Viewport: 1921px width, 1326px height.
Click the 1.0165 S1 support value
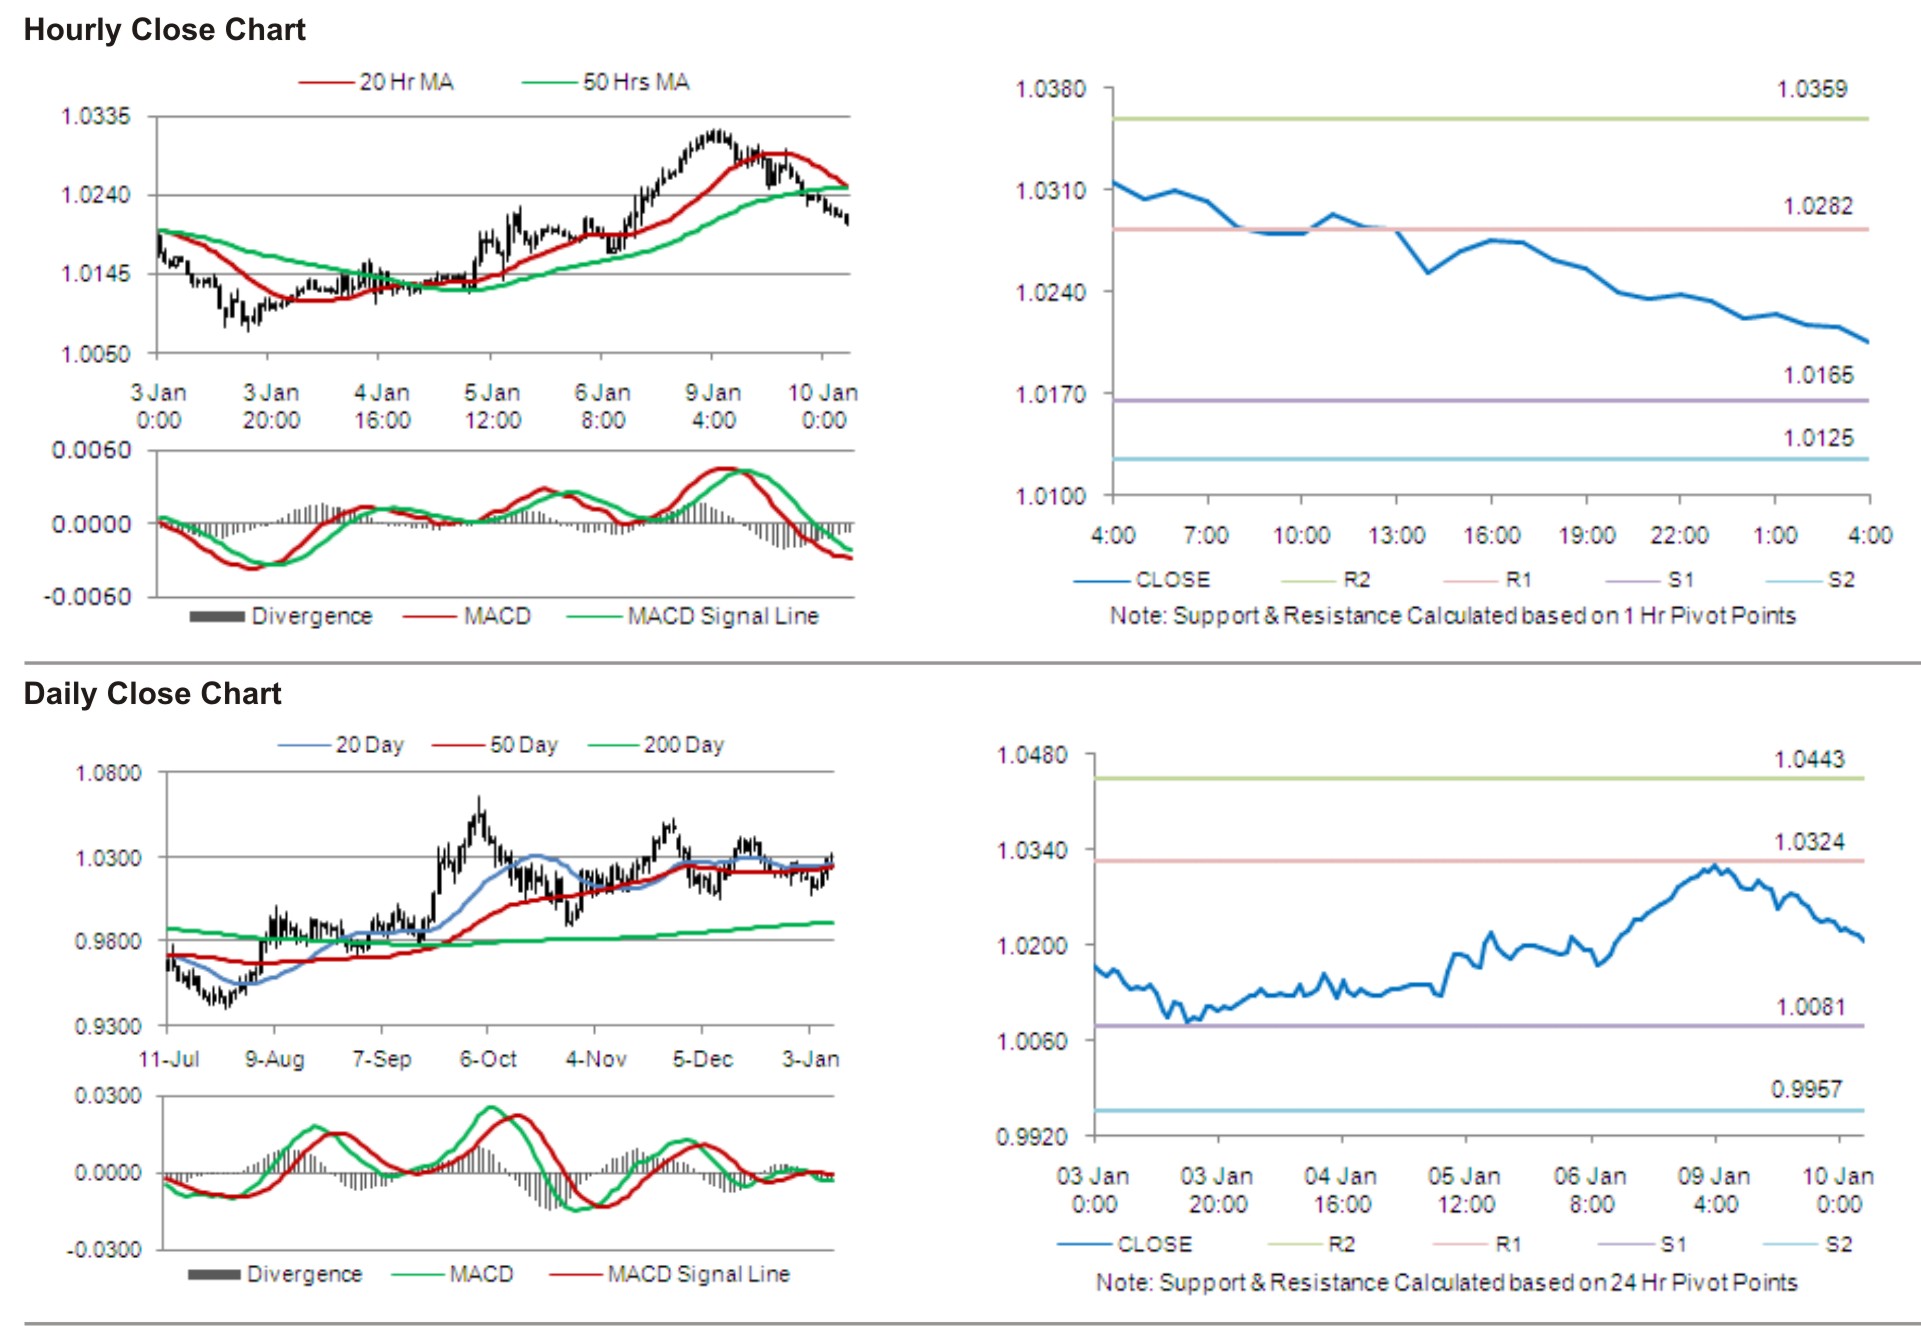1818,375
